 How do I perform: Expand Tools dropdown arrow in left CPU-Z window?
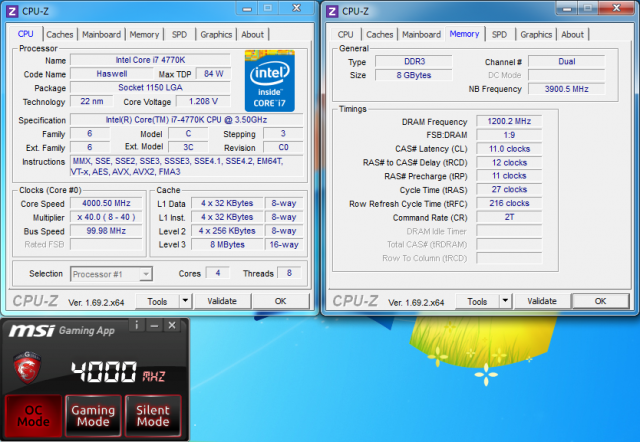click(x=185, y=301)
